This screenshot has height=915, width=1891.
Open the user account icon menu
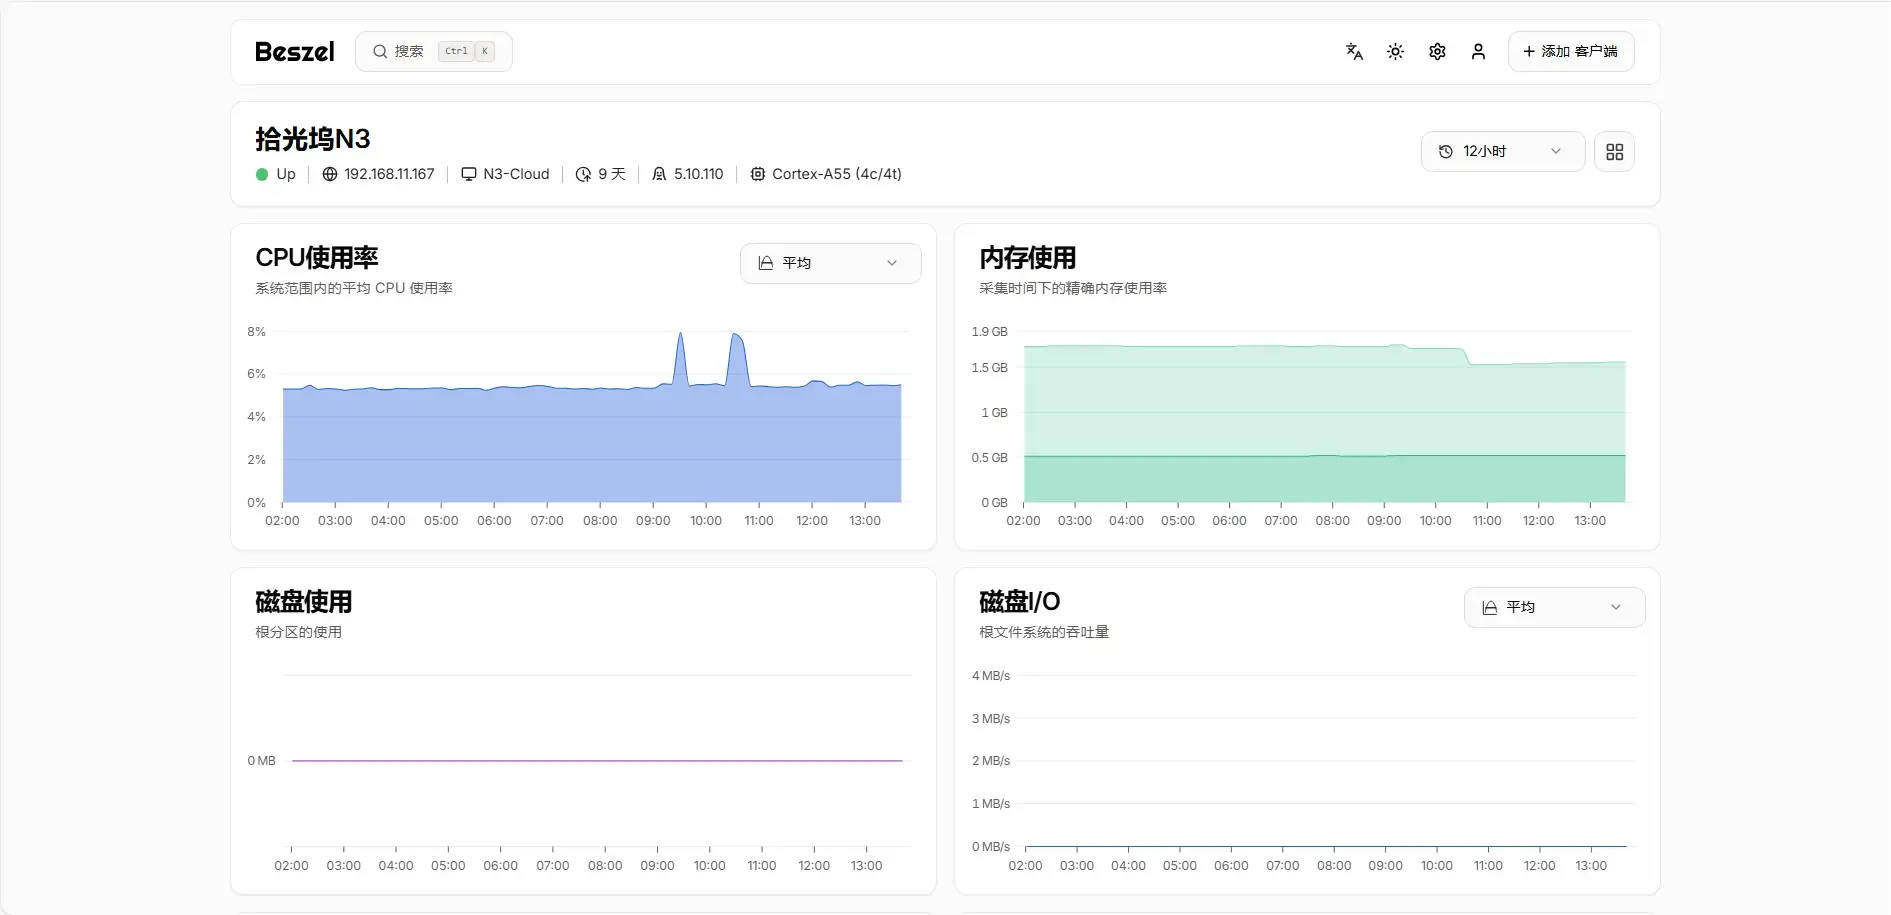[x=1478, y=51]
